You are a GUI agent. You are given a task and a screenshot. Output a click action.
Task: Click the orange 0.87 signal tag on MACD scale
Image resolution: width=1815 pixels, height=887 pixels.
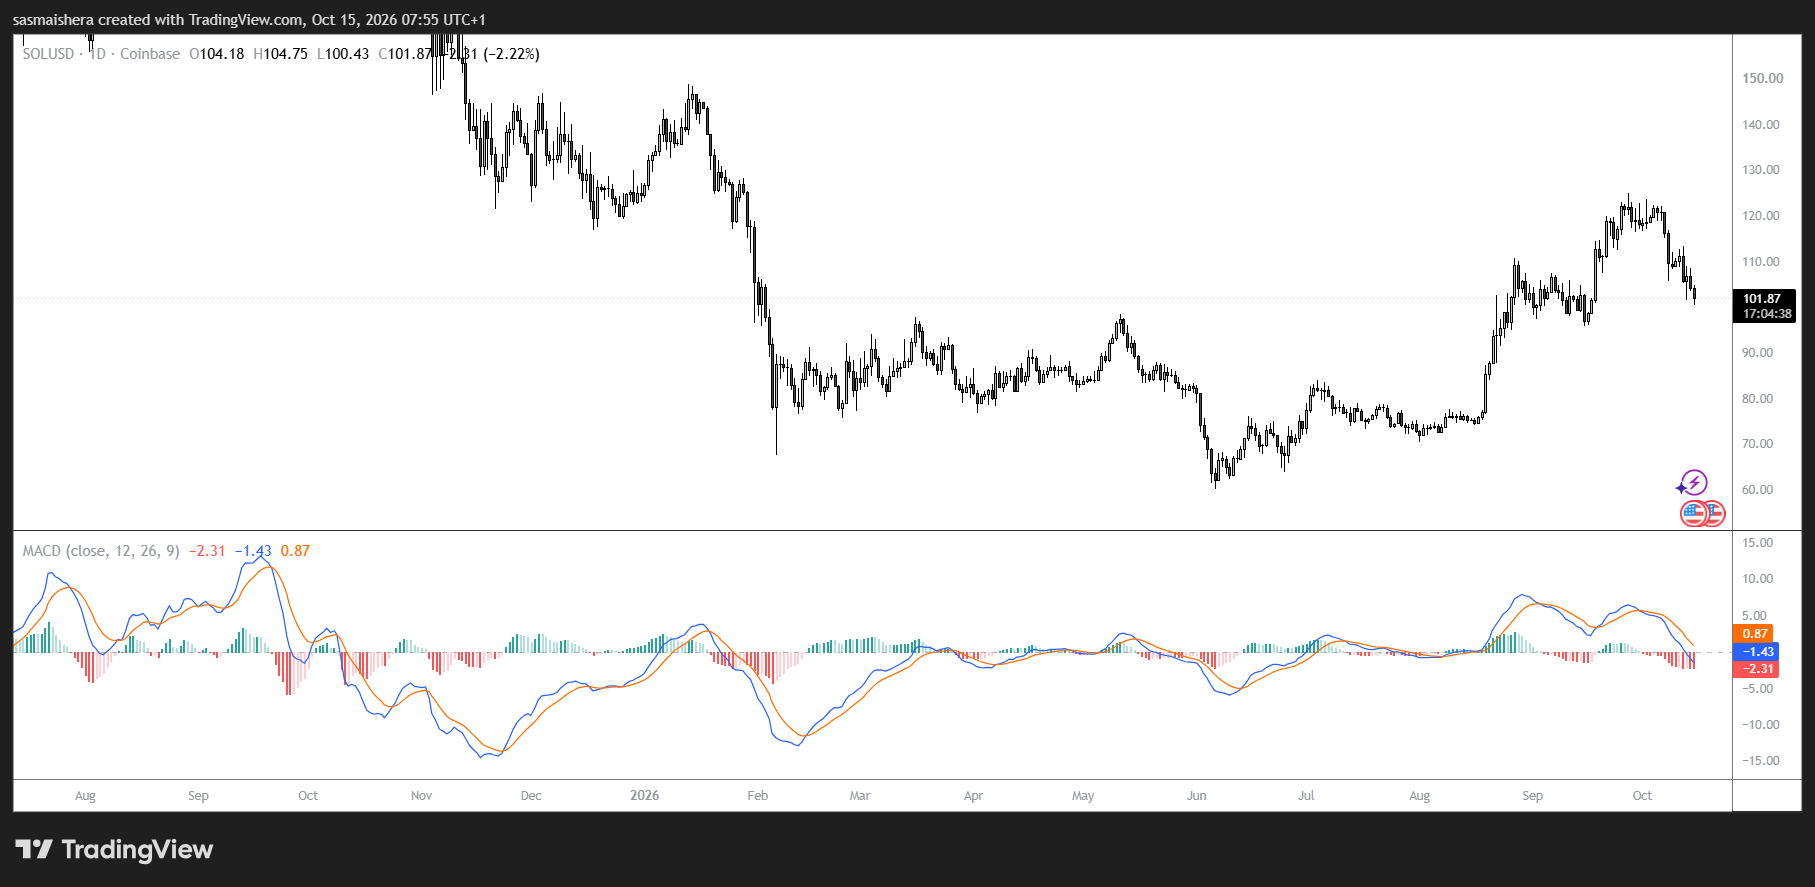click(x=1755, y=634)
